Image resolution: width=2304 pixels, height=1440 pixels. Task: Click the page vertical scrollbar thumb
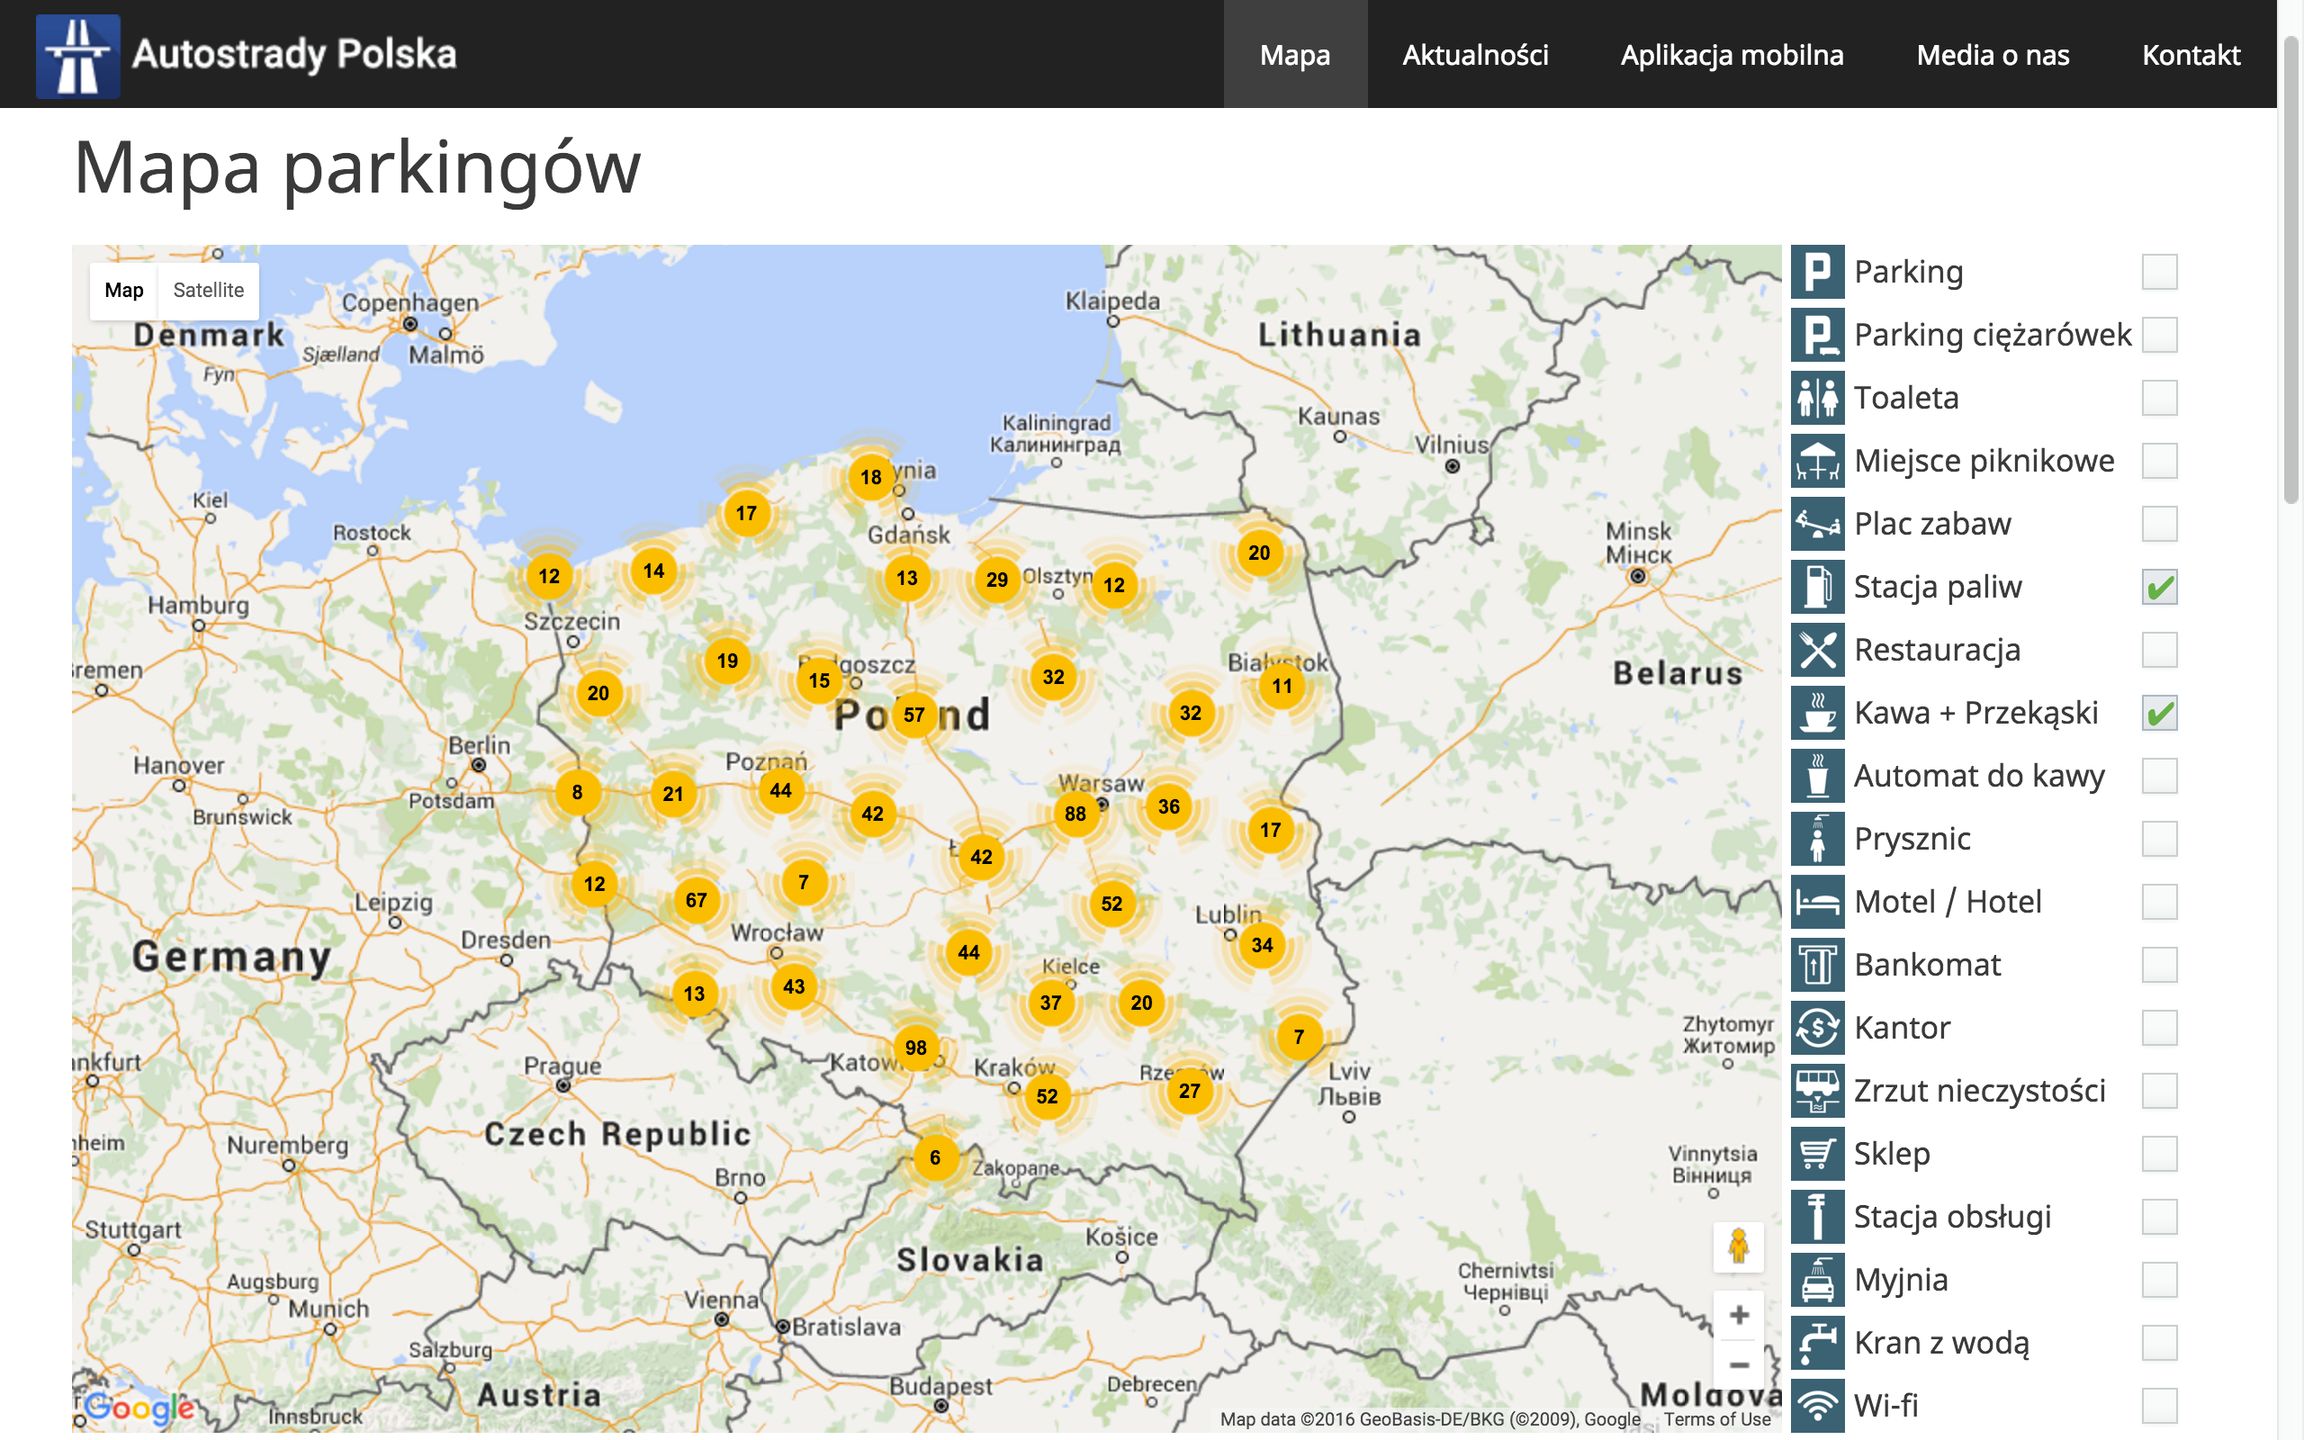tap(2291, 270)
